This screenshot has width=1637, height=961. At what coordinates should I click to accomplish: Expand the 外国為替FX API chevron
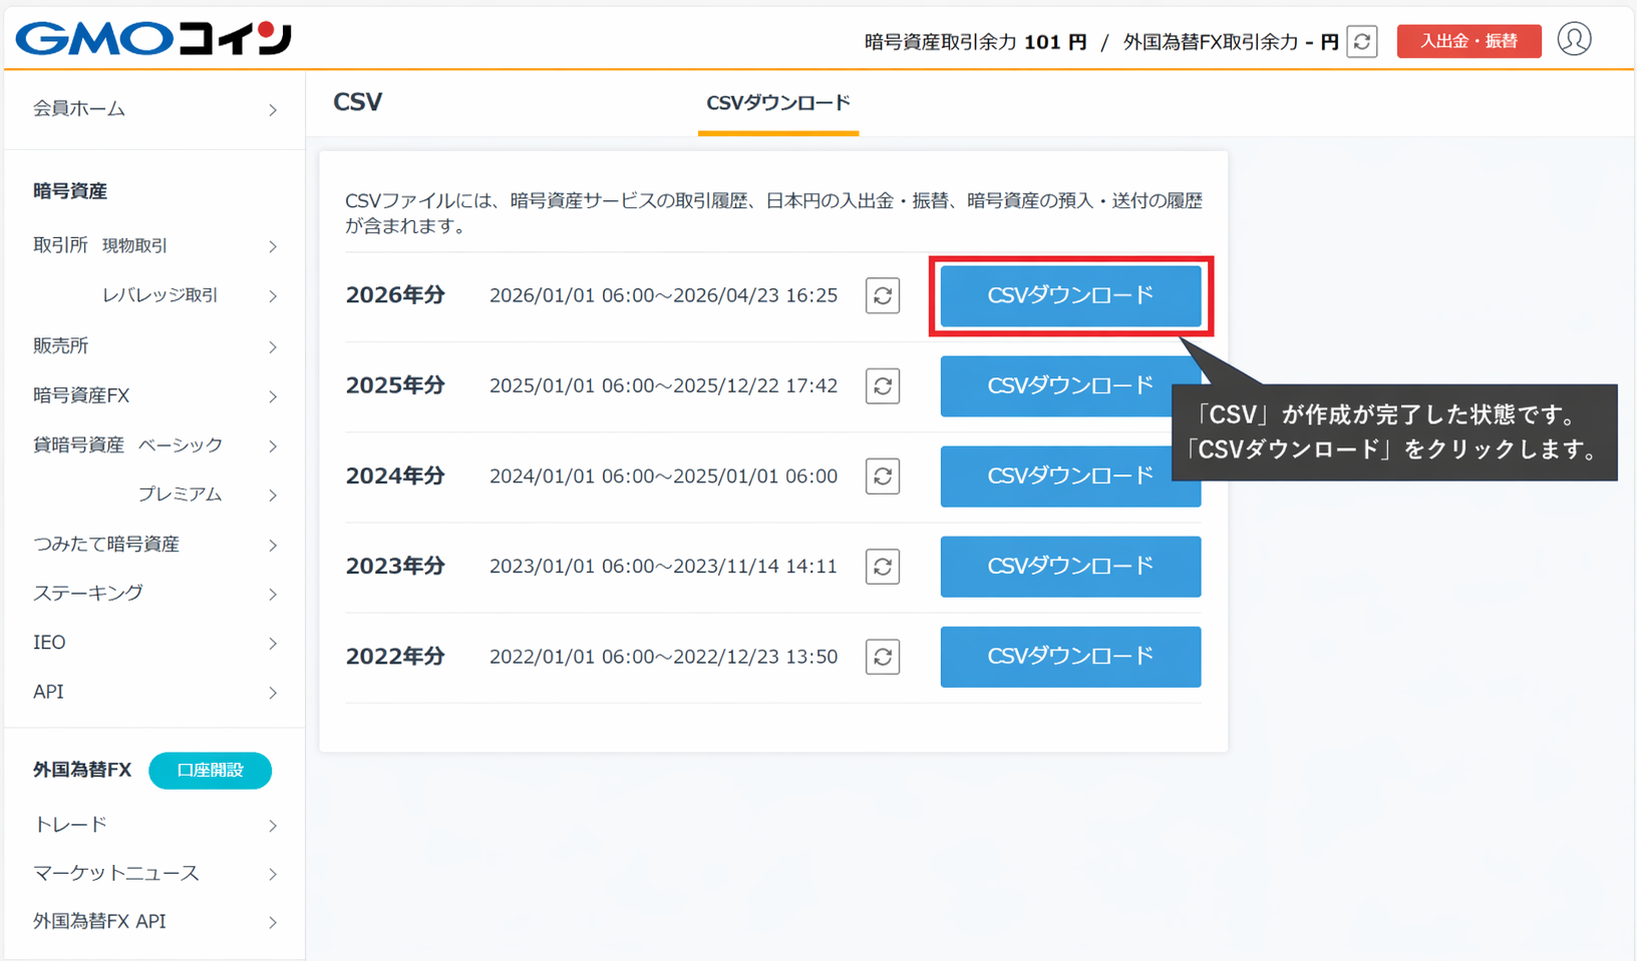coord(273,922)
